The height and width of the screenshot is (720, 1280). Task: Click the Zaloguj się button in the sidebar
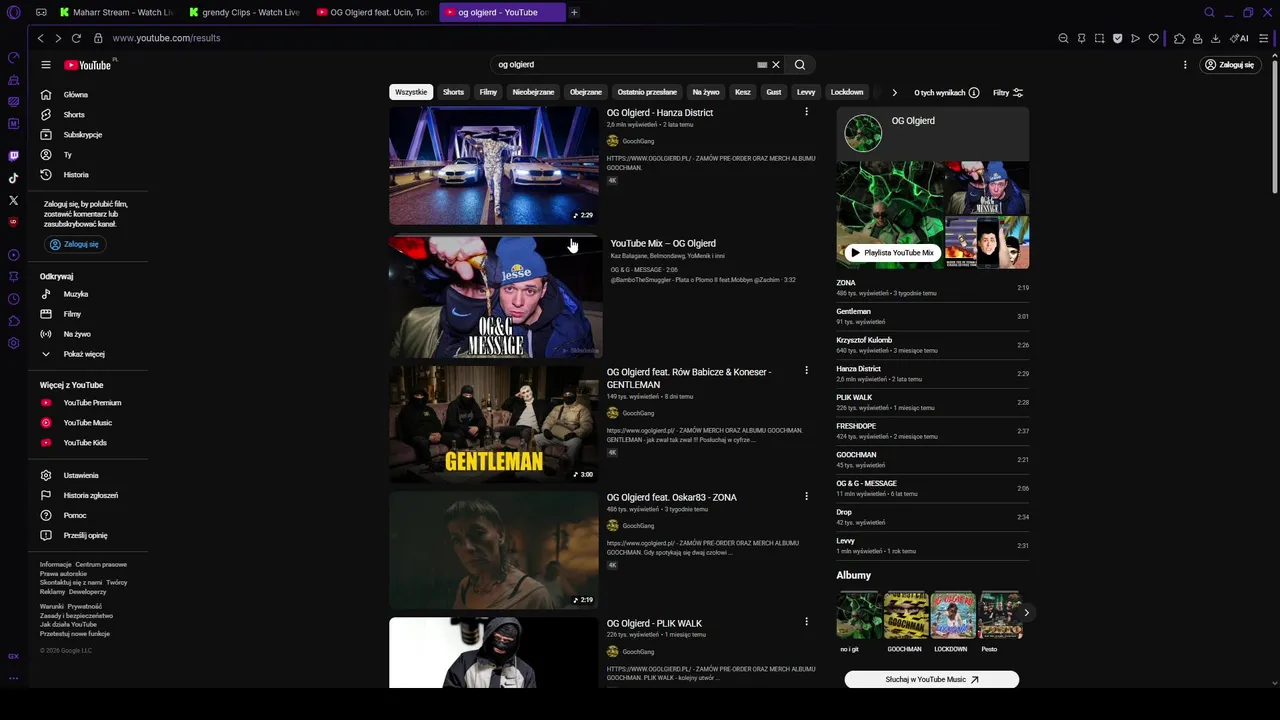point(74,244)
